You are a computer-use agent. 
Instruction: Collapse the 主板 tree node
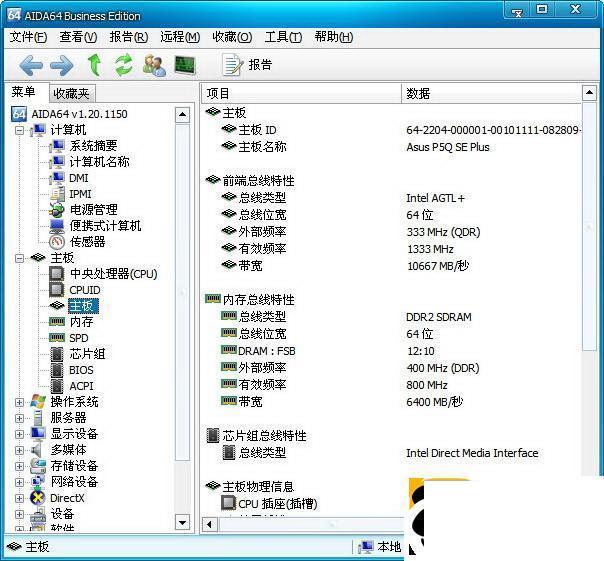pyautogui.click(x=19, y=258)
